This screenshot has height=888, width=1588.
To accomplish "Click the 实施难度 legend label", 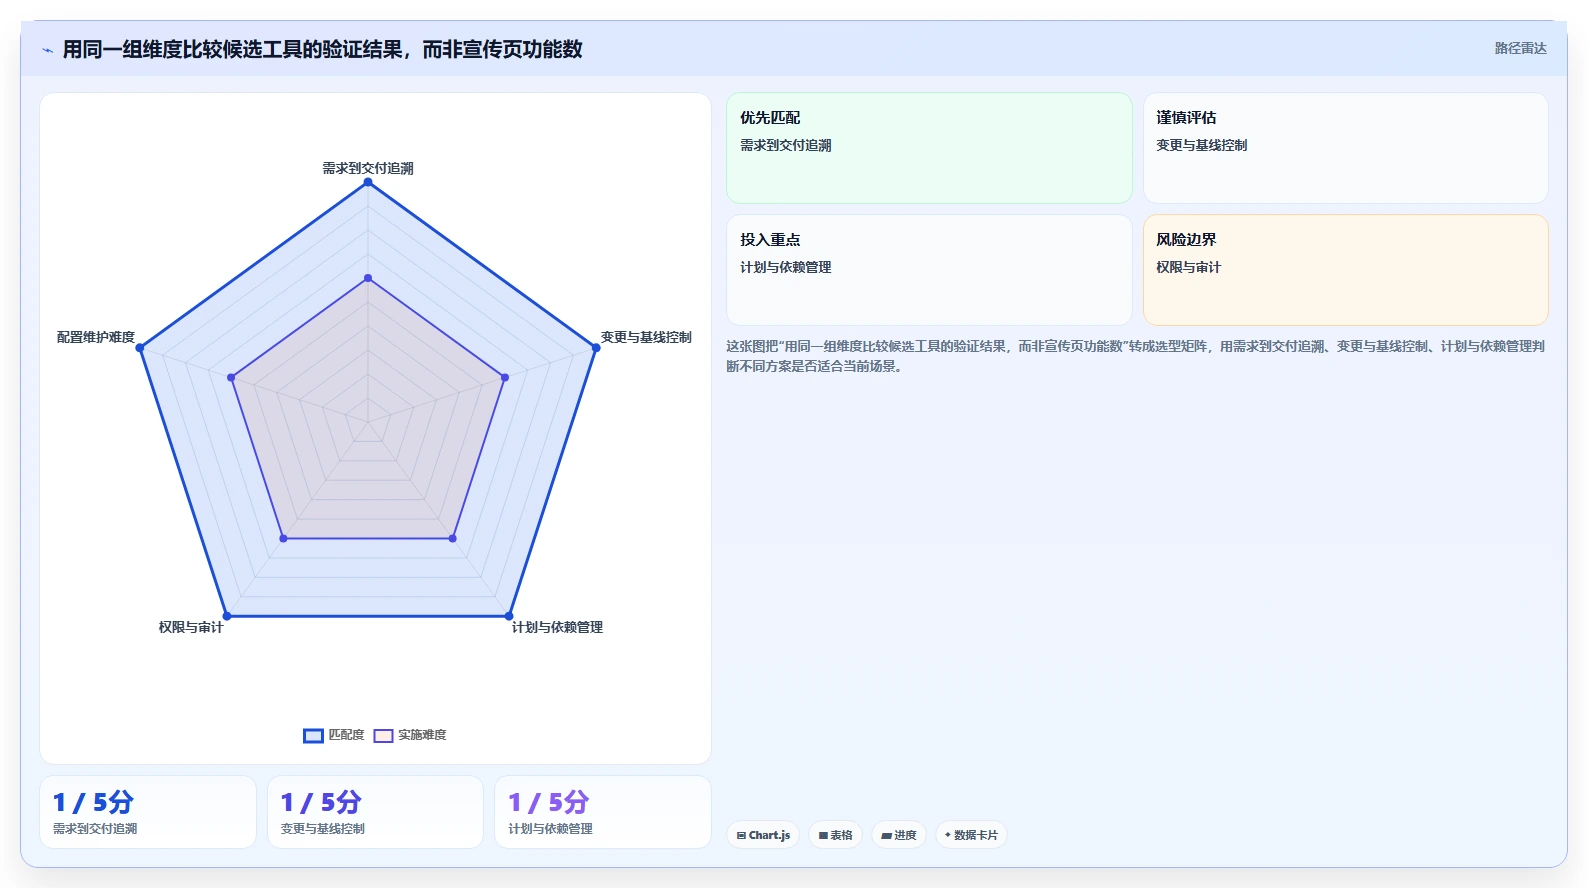I will (422, 735).
